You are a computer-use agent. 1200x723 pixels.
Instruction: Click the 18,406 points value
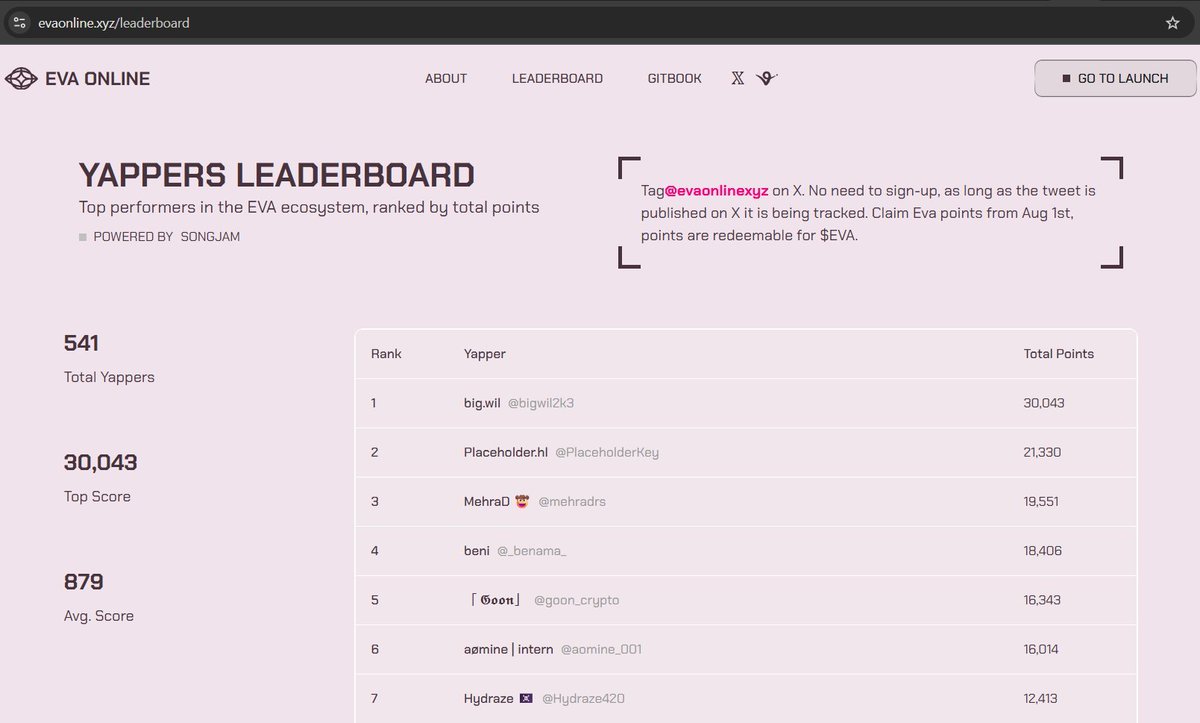tap(1043, 550)
